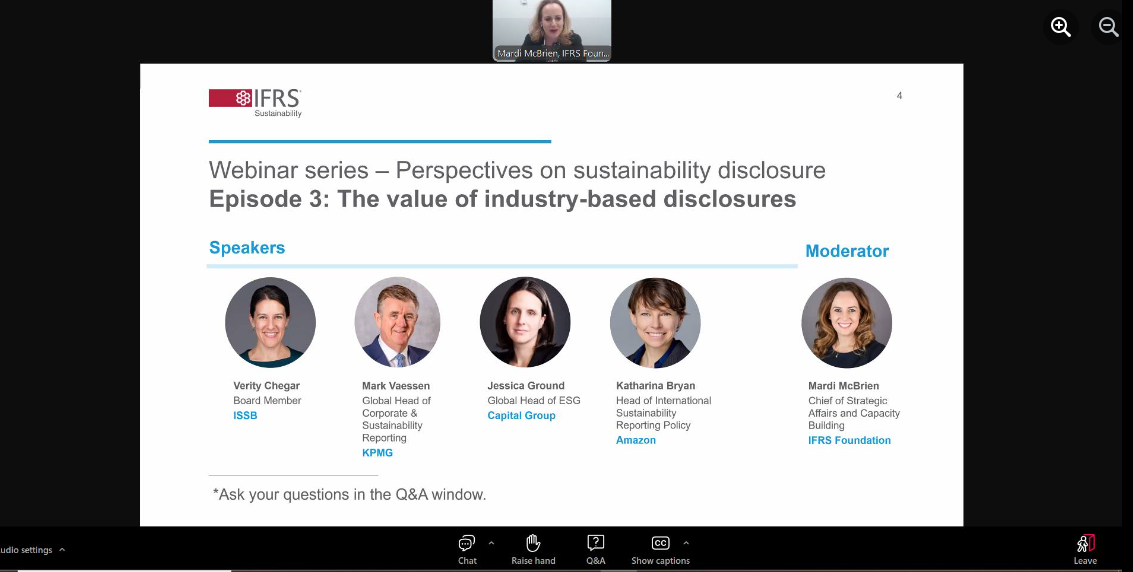Click the Moderator heading
This screenshot has width=1133, height=572.
847,251
